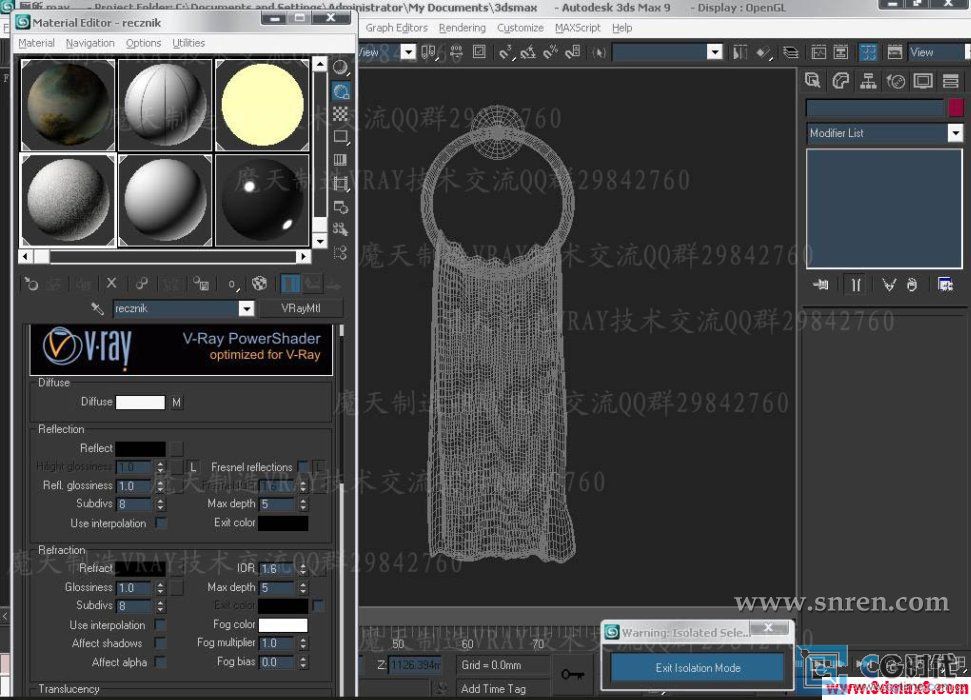
Task: Open Utilities menu in Material Editor
Action: [188, 43]
